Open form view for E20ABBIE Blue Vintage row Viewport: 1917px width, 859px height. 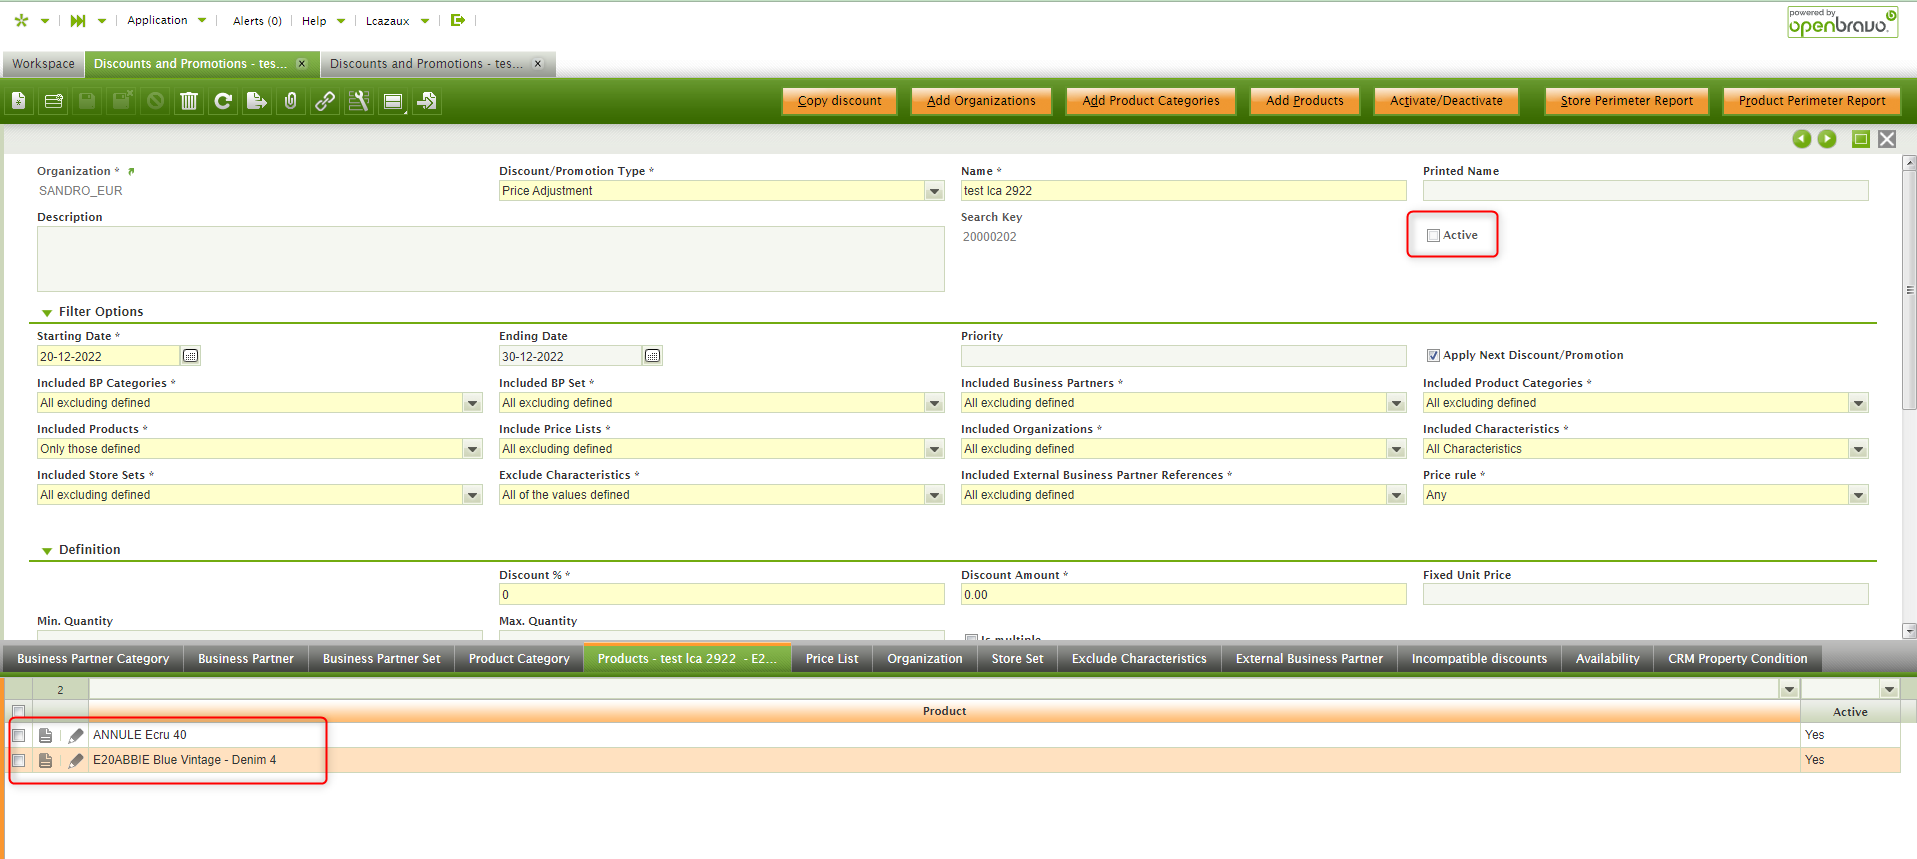coord(45,760)
